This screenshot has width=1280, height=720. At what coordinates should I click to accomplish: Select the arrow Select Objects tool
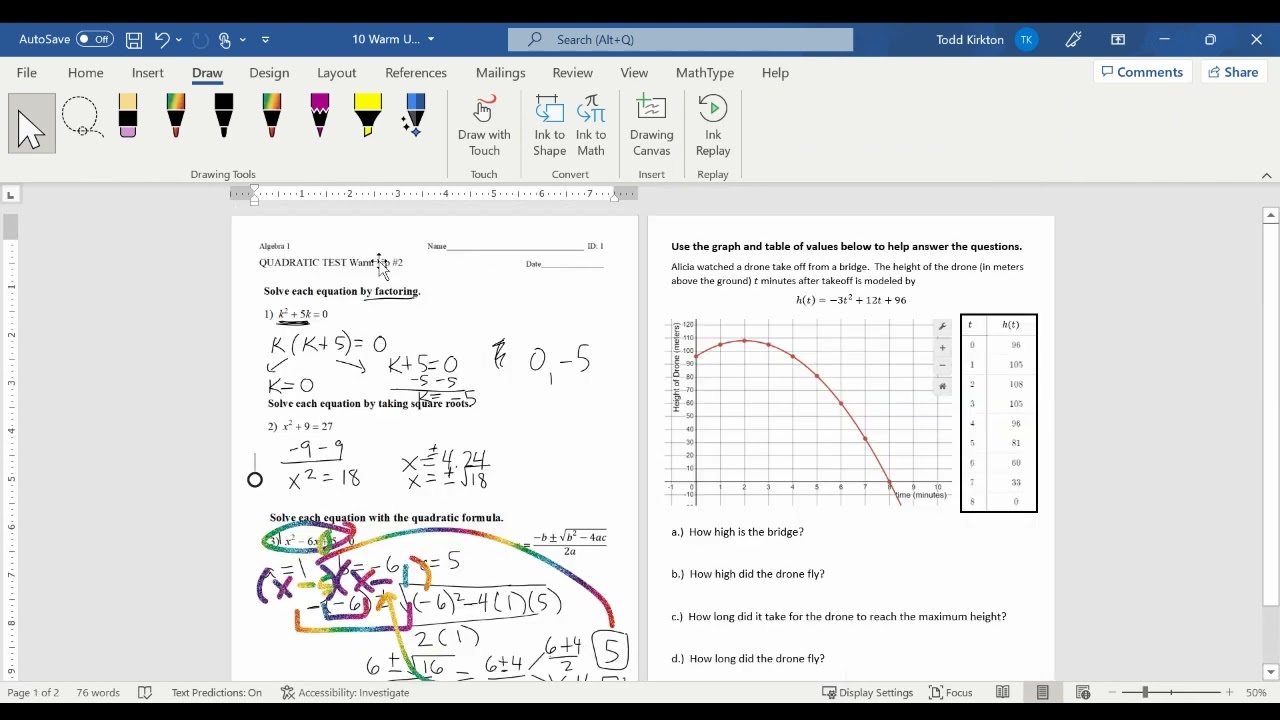(x=32, y=124)
